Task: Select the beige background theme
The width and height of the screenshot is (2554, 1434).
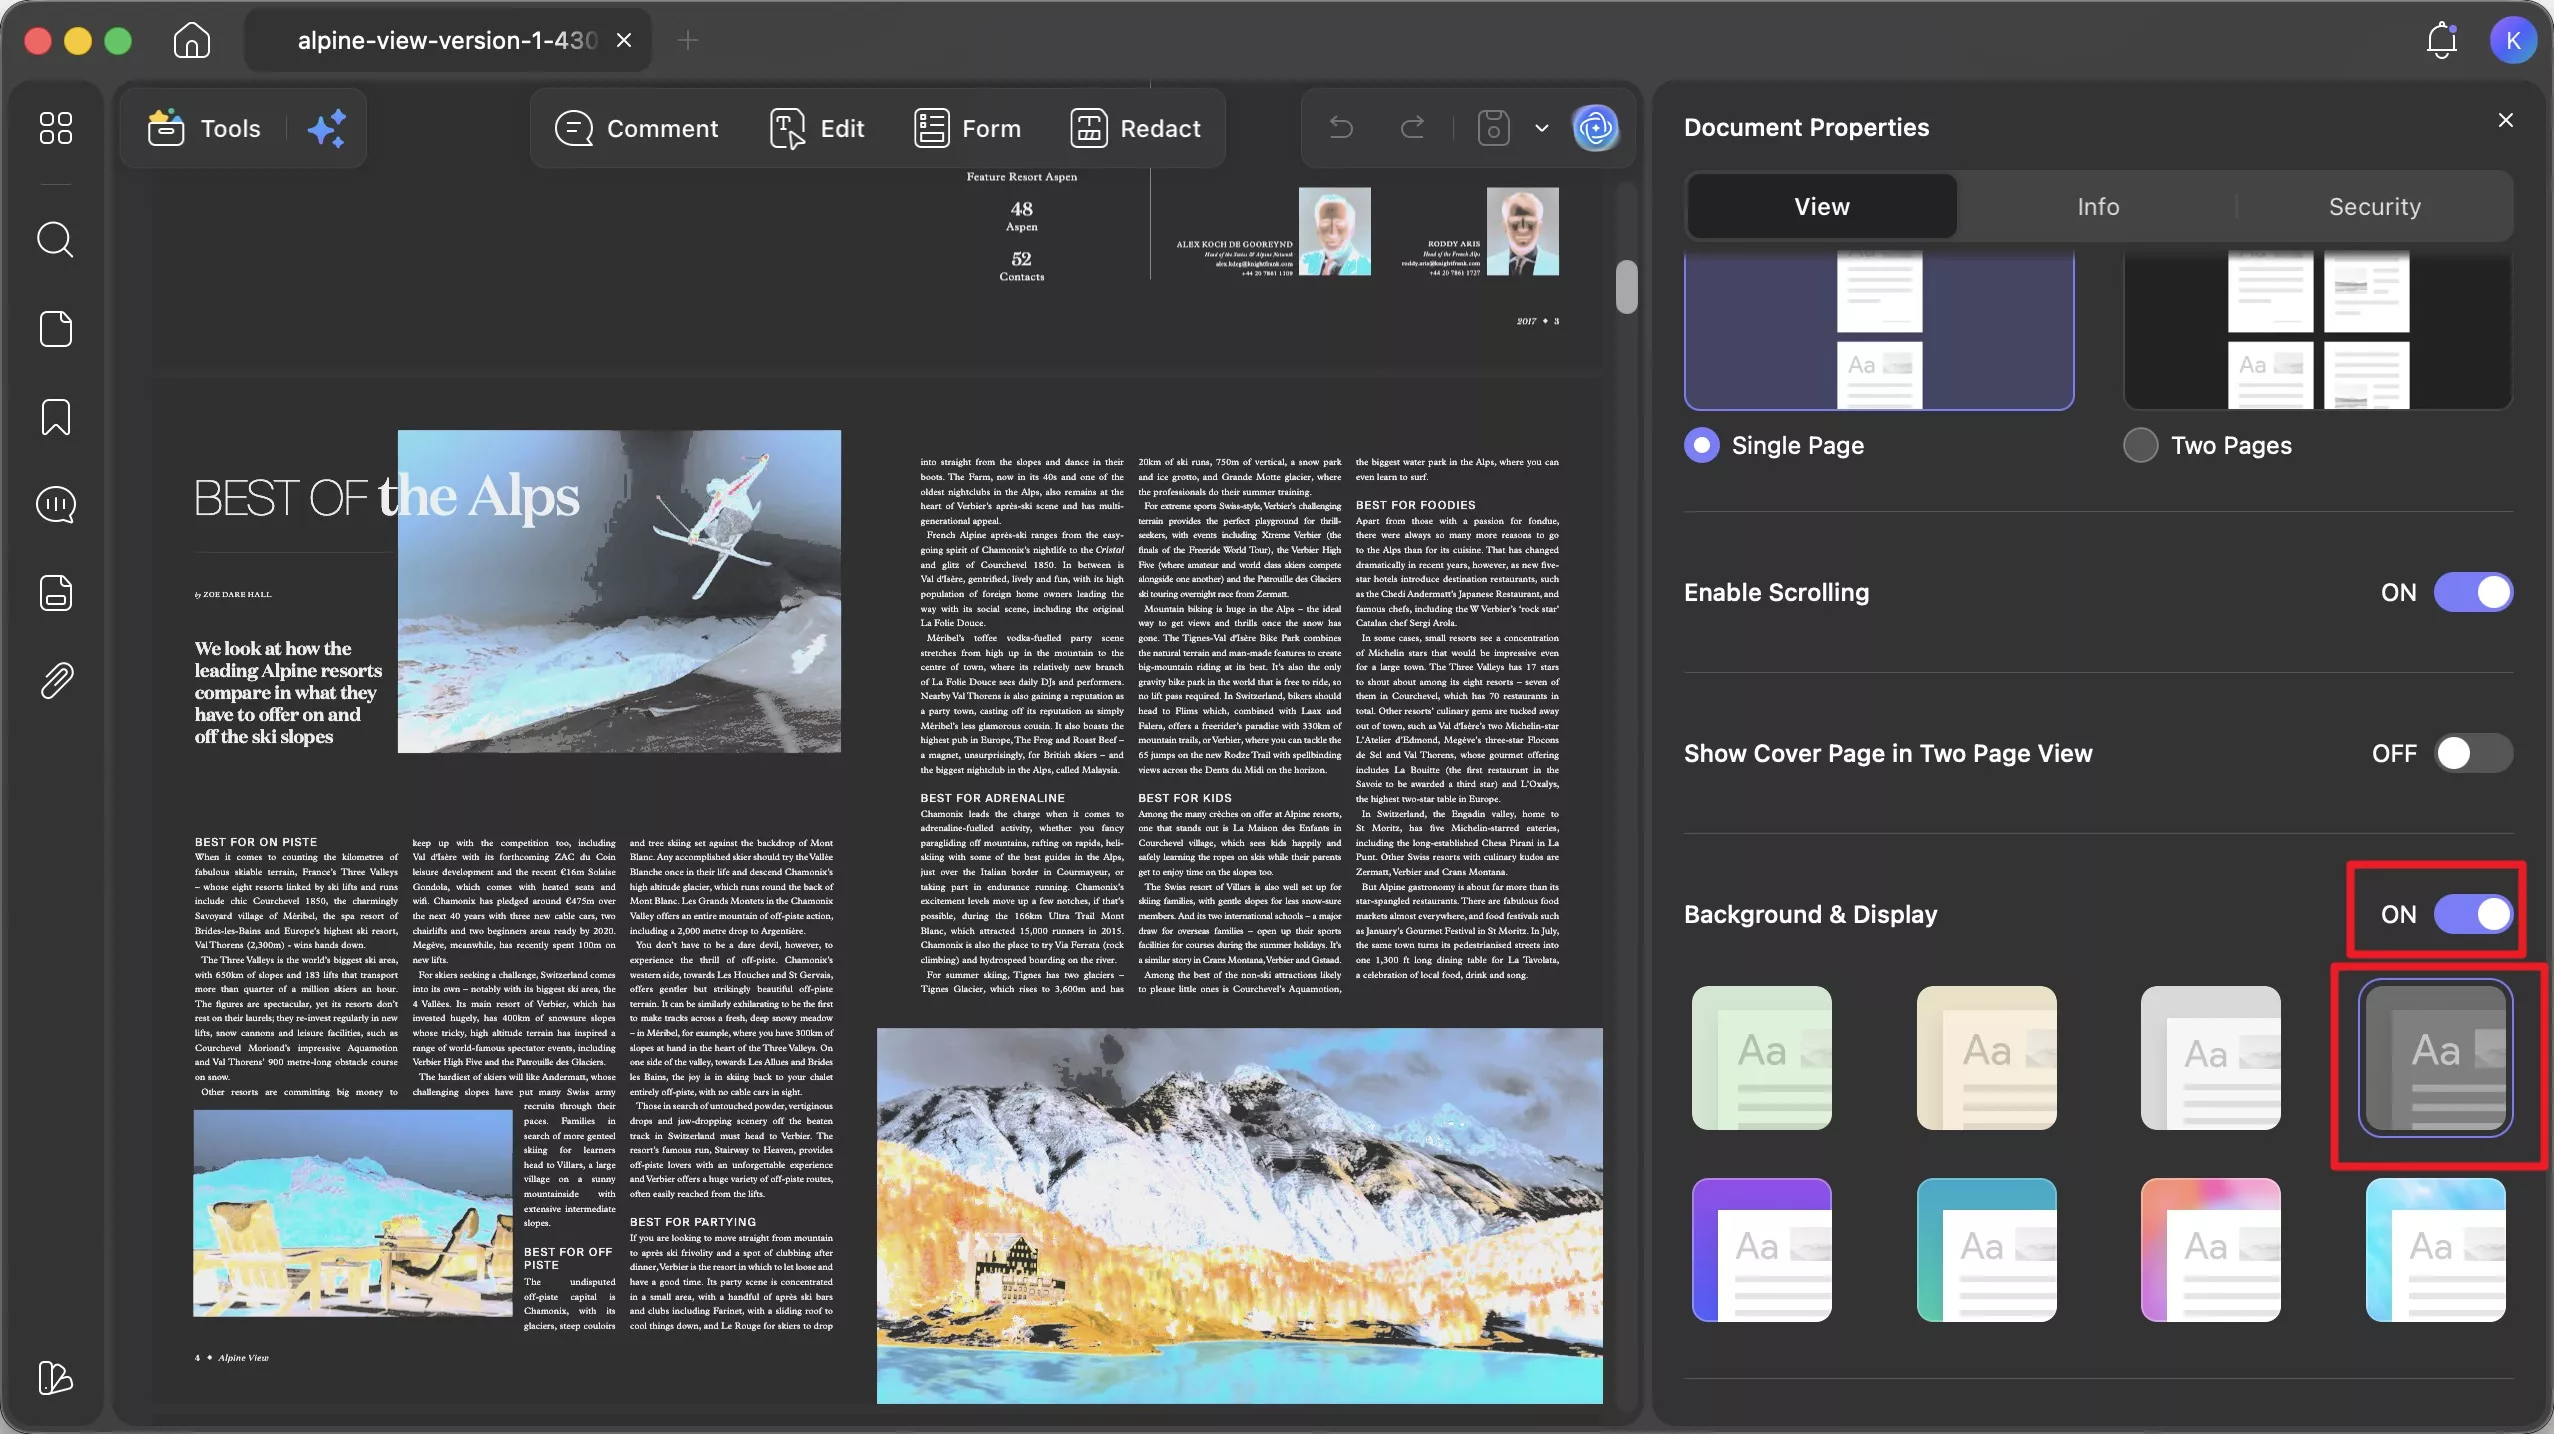Action: pos(1986,1058)
